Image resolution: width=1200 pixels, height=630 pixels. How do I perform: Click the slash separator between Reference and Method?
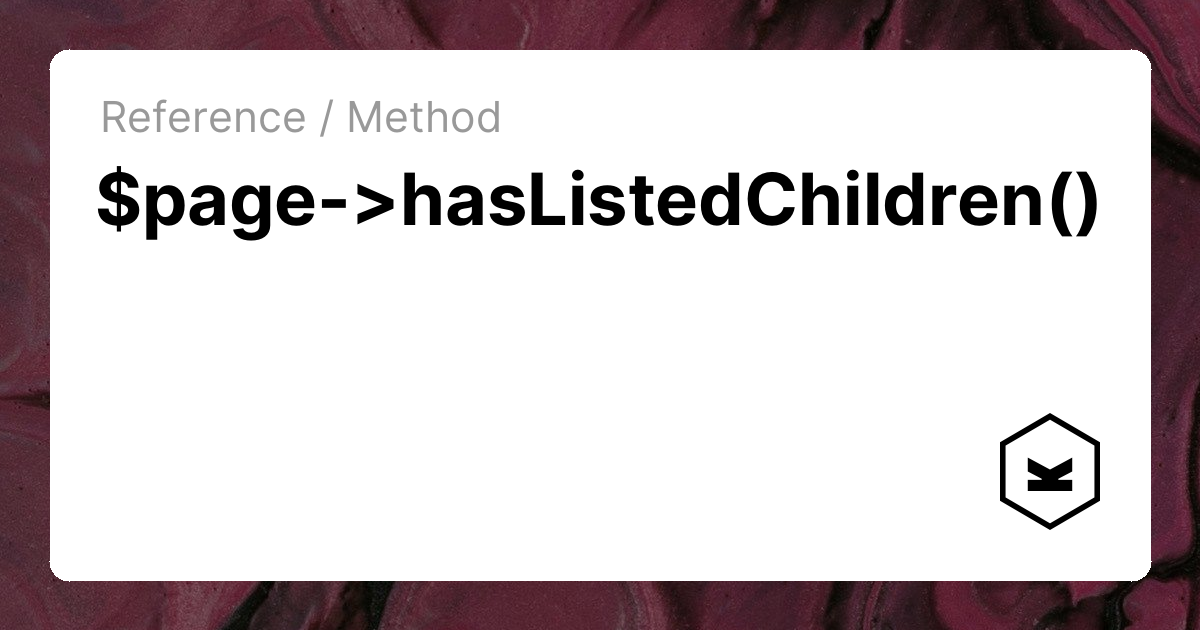(326, 118)
